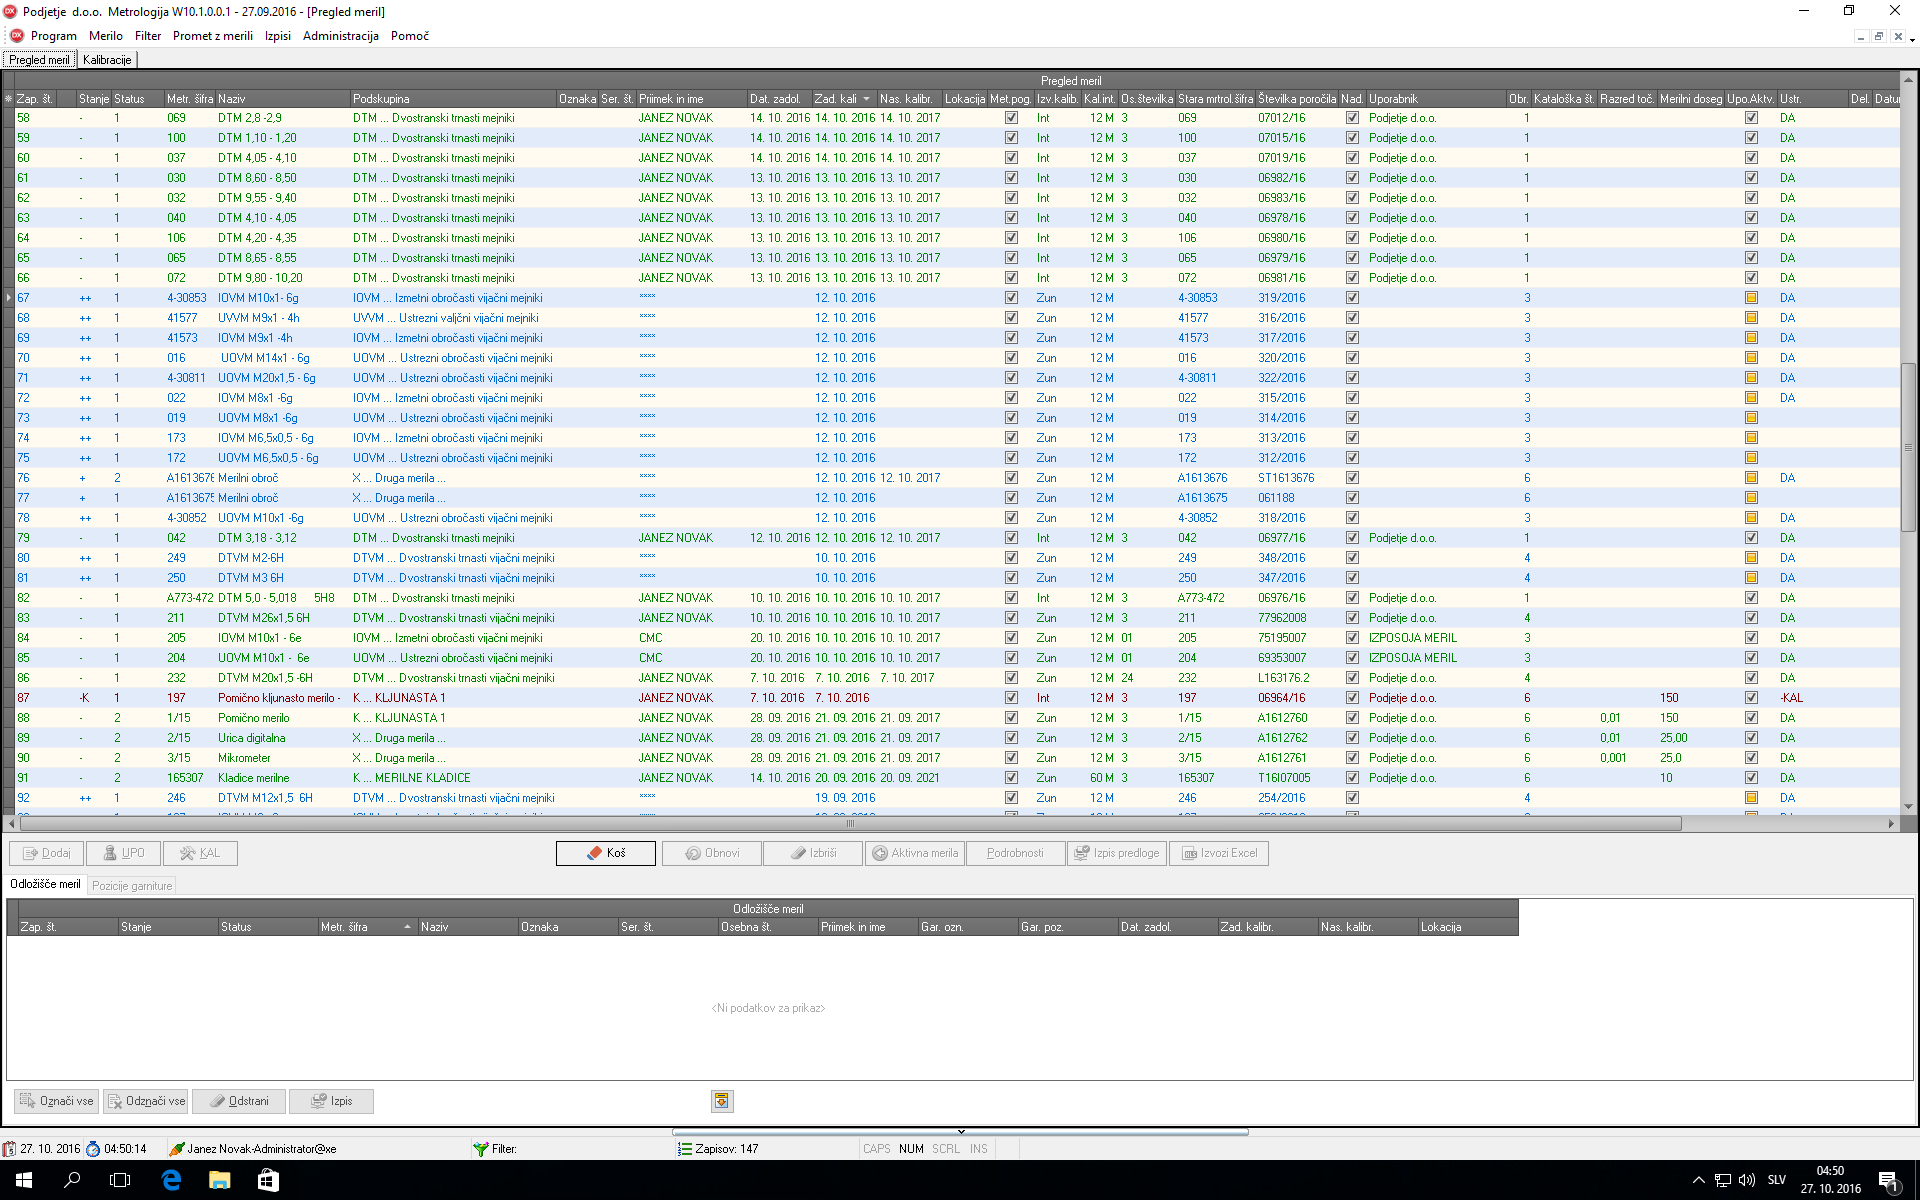The image size is (1920, 1200).
Task: Click the application logo icon left of Program menu
Action: 16,36
